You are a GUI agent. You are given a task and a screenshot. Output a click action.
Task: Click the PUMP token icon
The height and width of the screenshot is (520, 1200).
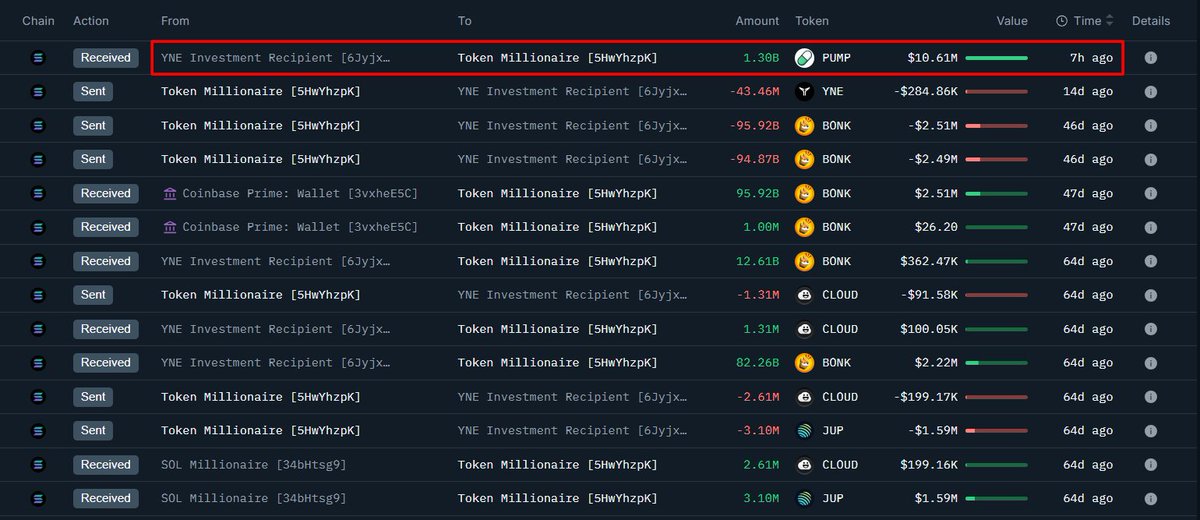point(805,58)
